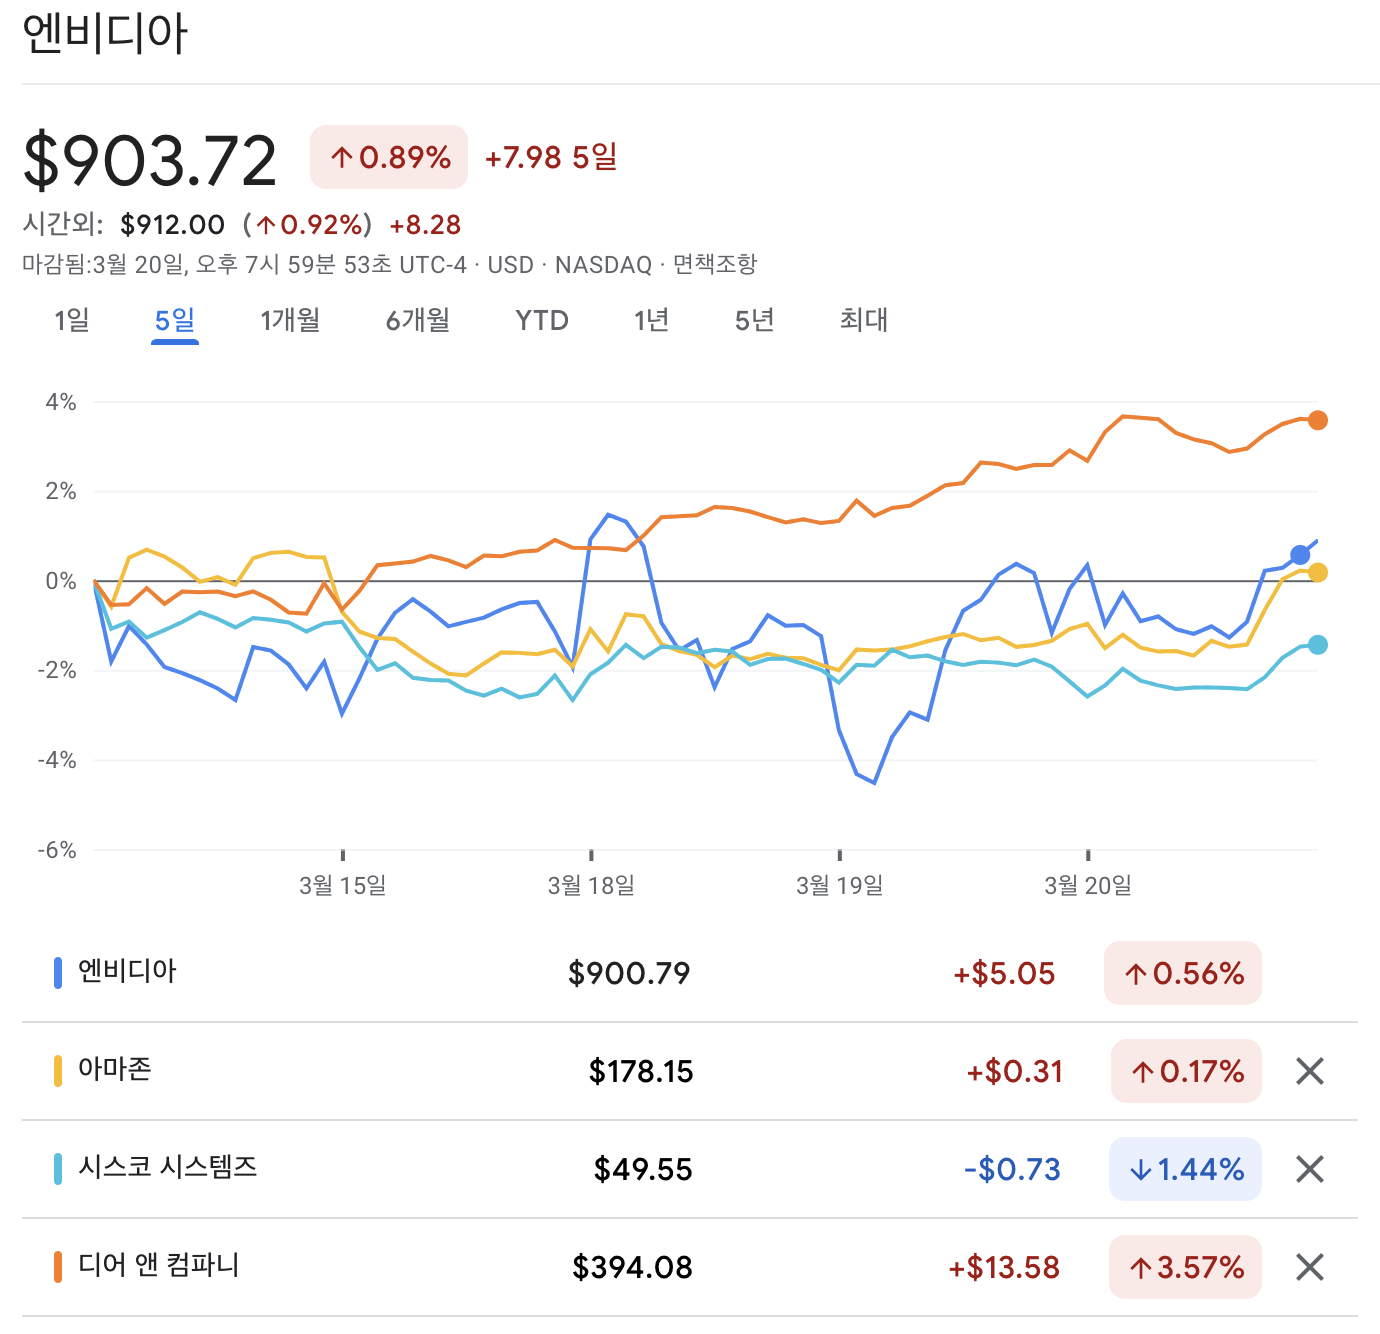Click the 엔비디아 comparison row name
Image resolution: width=1380 pixels, height=1334 pixels.
pyautogui.click(x=127, y=971)
